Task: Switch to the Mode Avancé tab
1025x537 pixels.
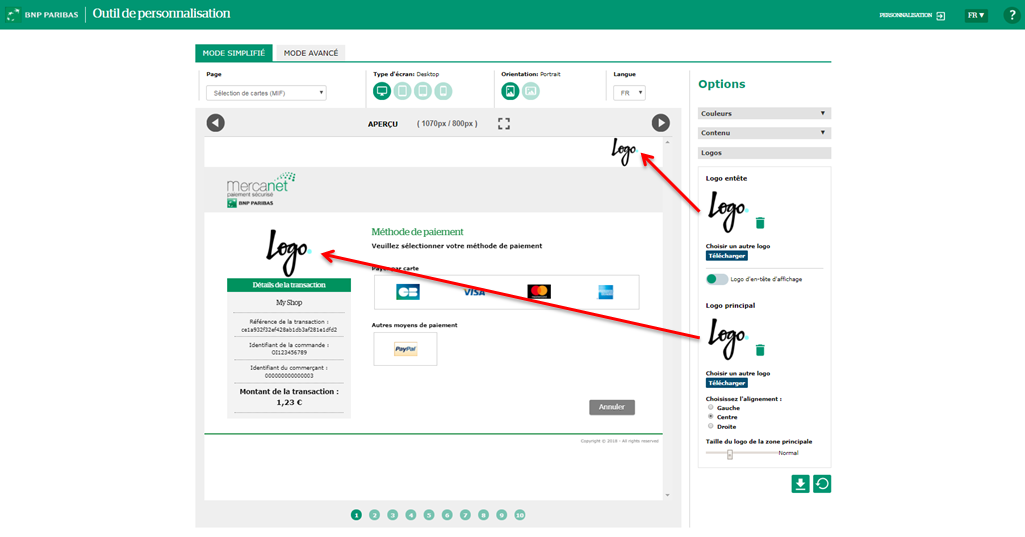Action: [311, 53]
